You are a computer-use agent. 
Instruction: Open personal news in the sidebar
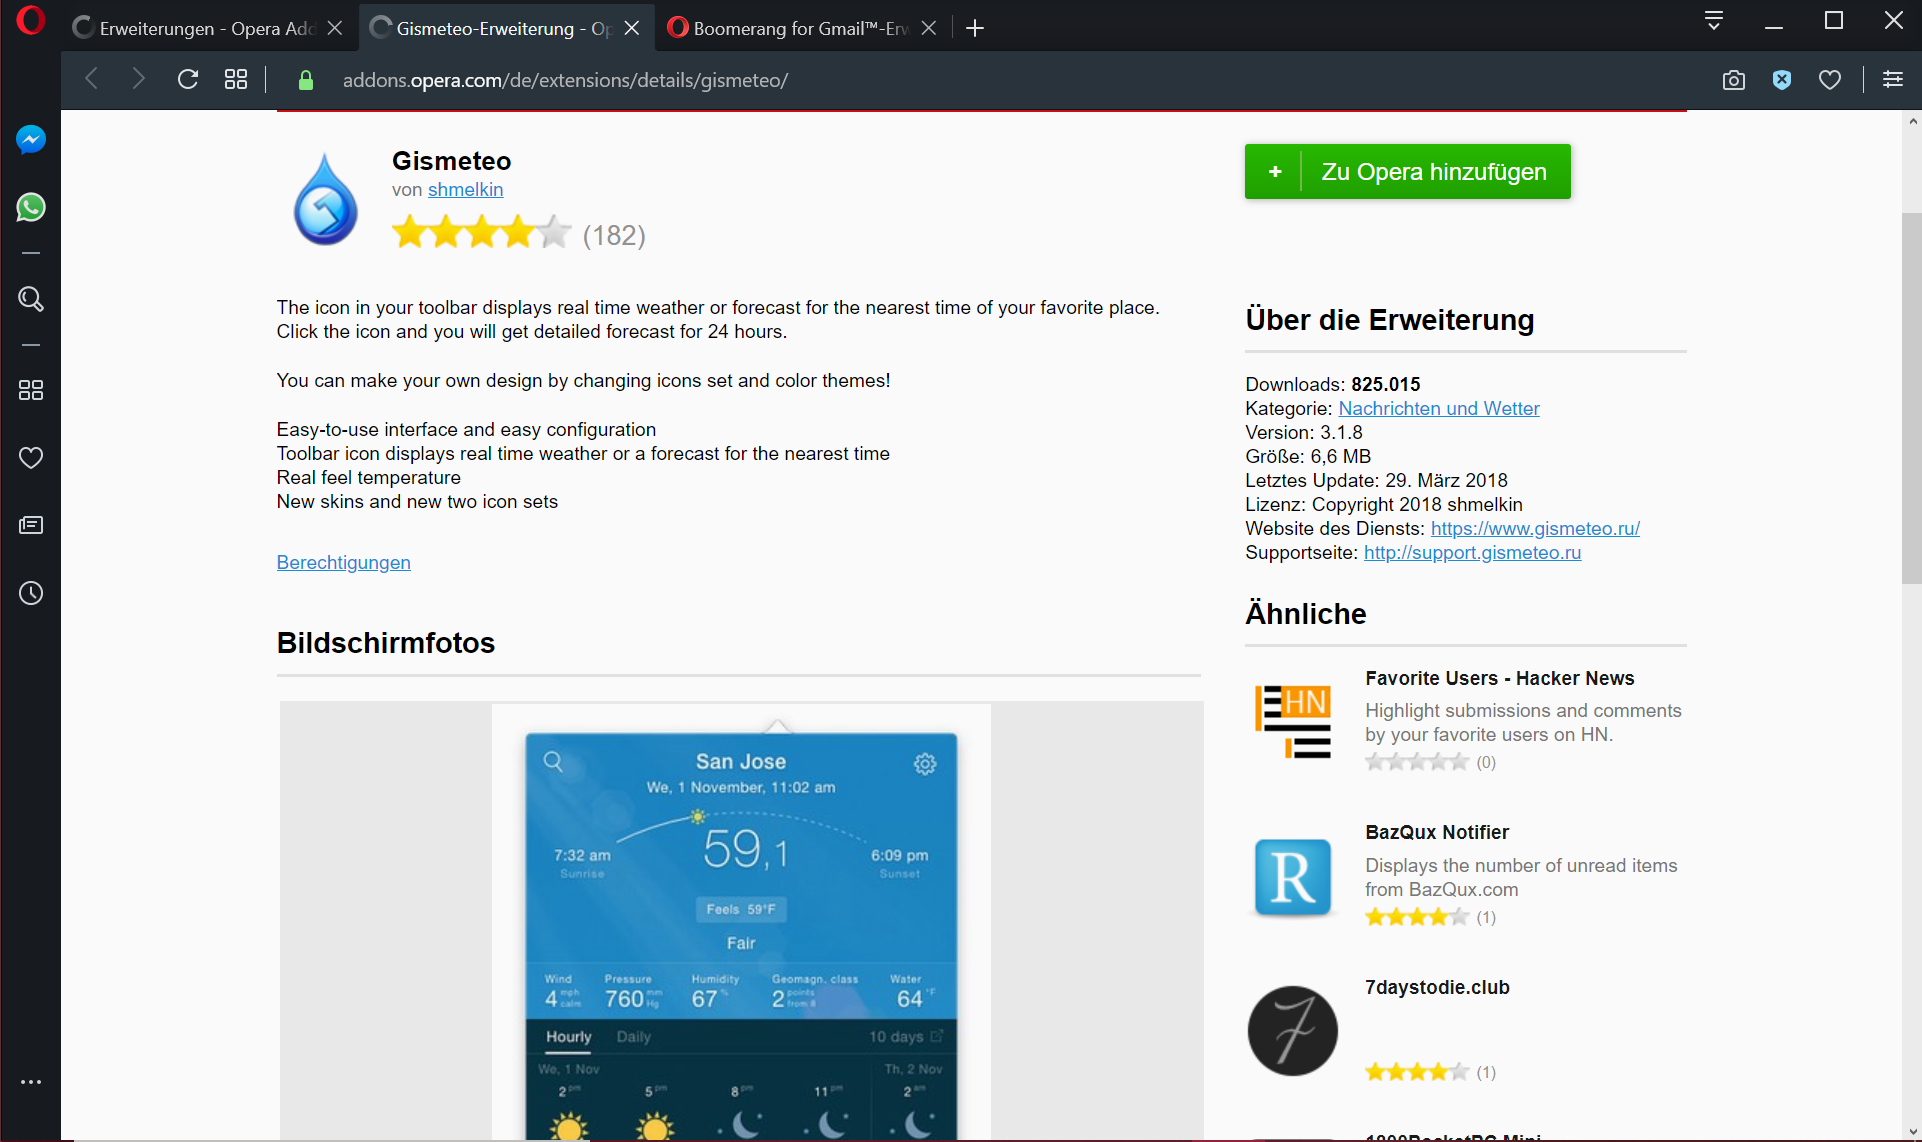click(x=31, y=525)
